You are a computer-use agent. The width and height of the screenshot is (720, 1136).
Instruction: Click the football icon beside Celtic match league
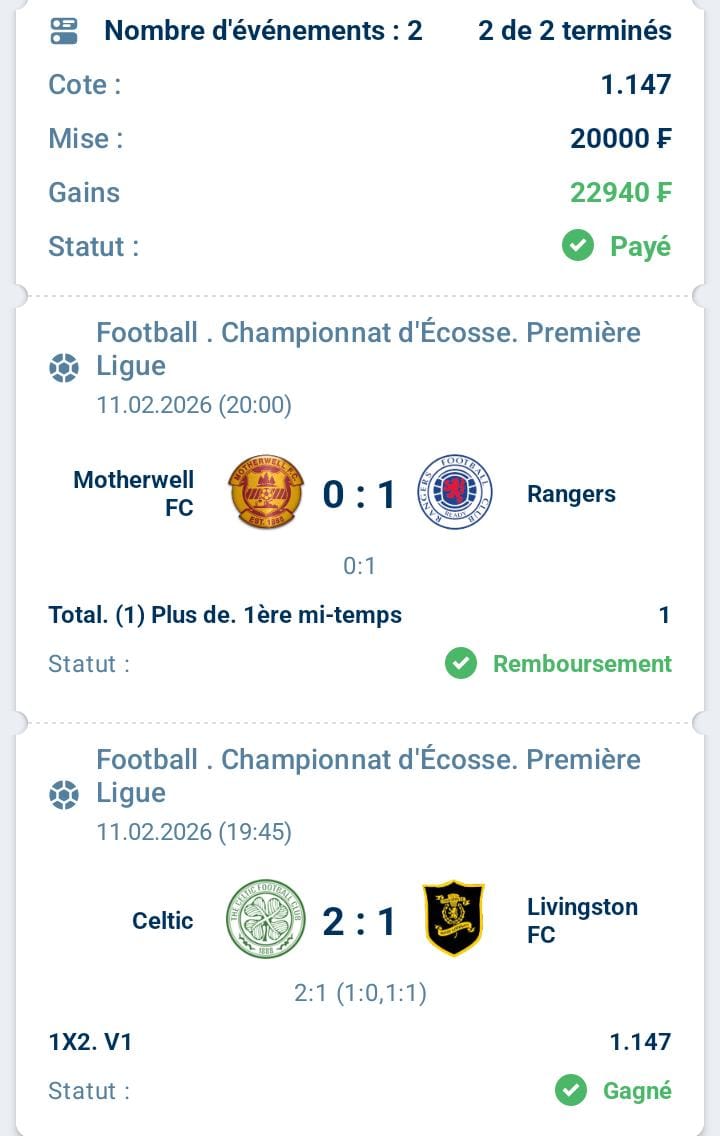tap(64, 796)
